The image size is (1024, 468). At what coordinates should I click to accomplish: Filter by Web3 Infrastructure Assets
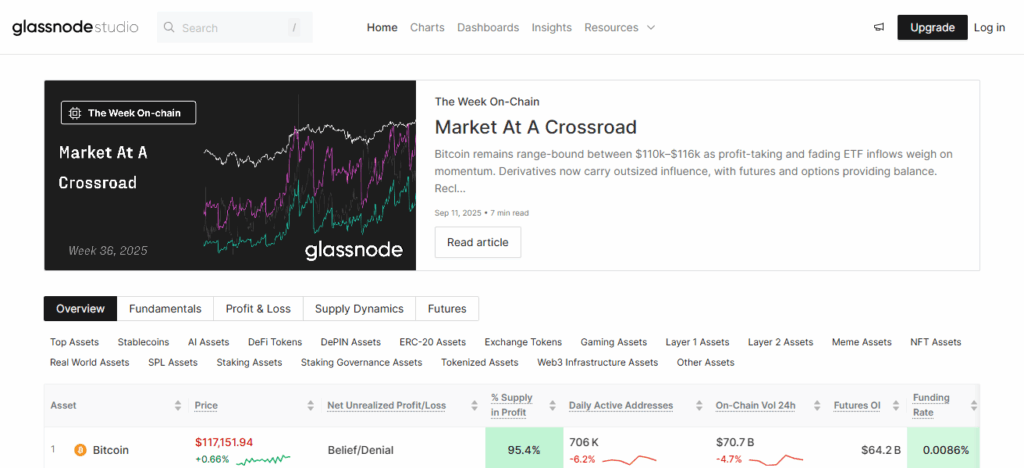coord(598,362)
